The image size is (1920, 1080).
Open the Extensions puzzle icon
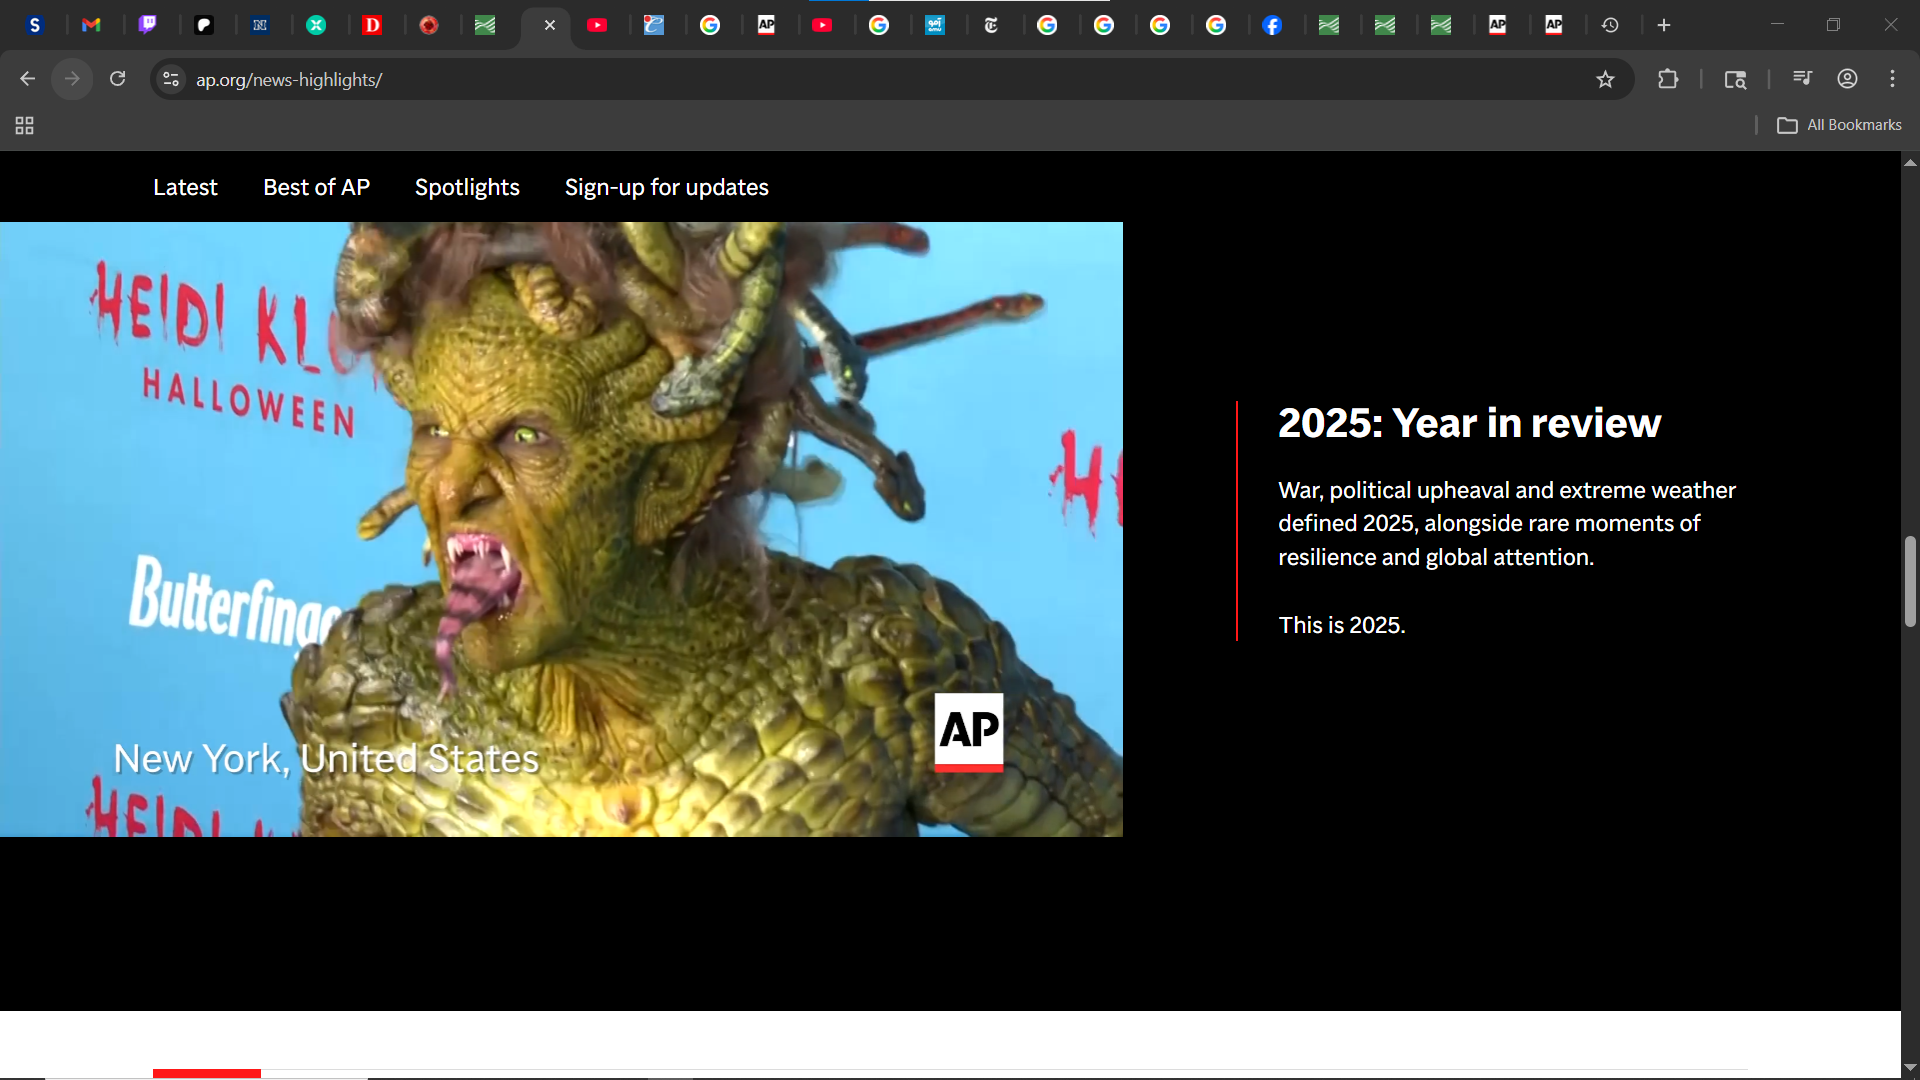(1667, 79)
